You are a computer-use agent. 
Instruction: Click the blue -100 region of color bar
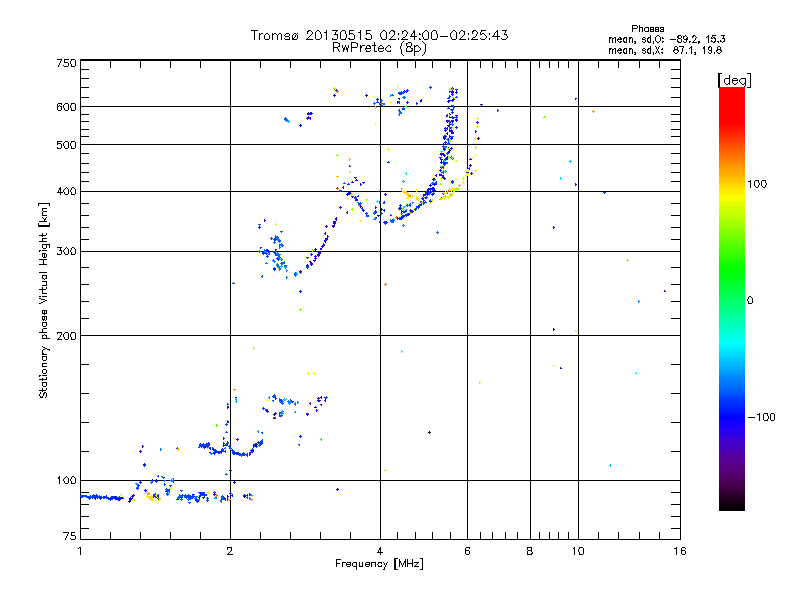[x=732, y=417]
